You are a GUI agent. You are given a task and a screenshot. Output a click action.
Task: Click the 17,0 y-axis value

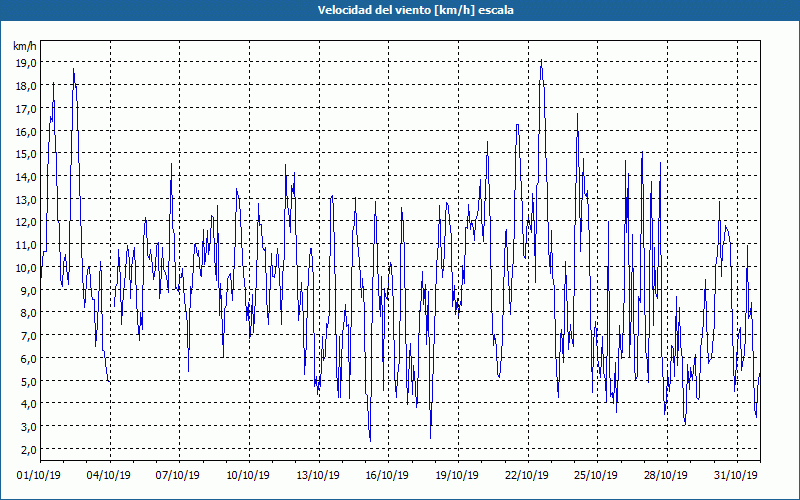point(27,108)
